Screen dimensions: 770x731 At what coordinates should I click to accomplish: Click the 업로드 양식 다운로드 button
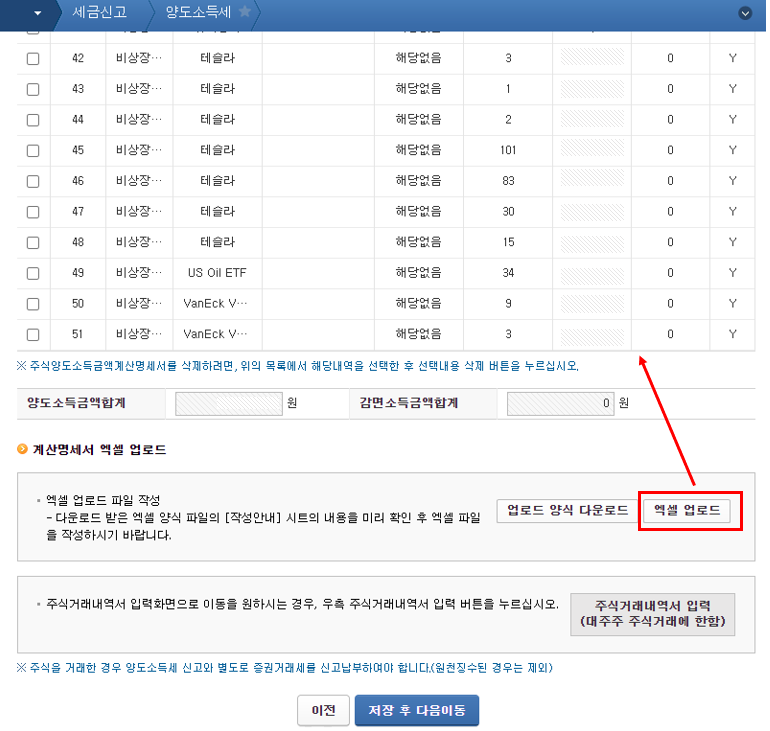[x=567, y=511]
